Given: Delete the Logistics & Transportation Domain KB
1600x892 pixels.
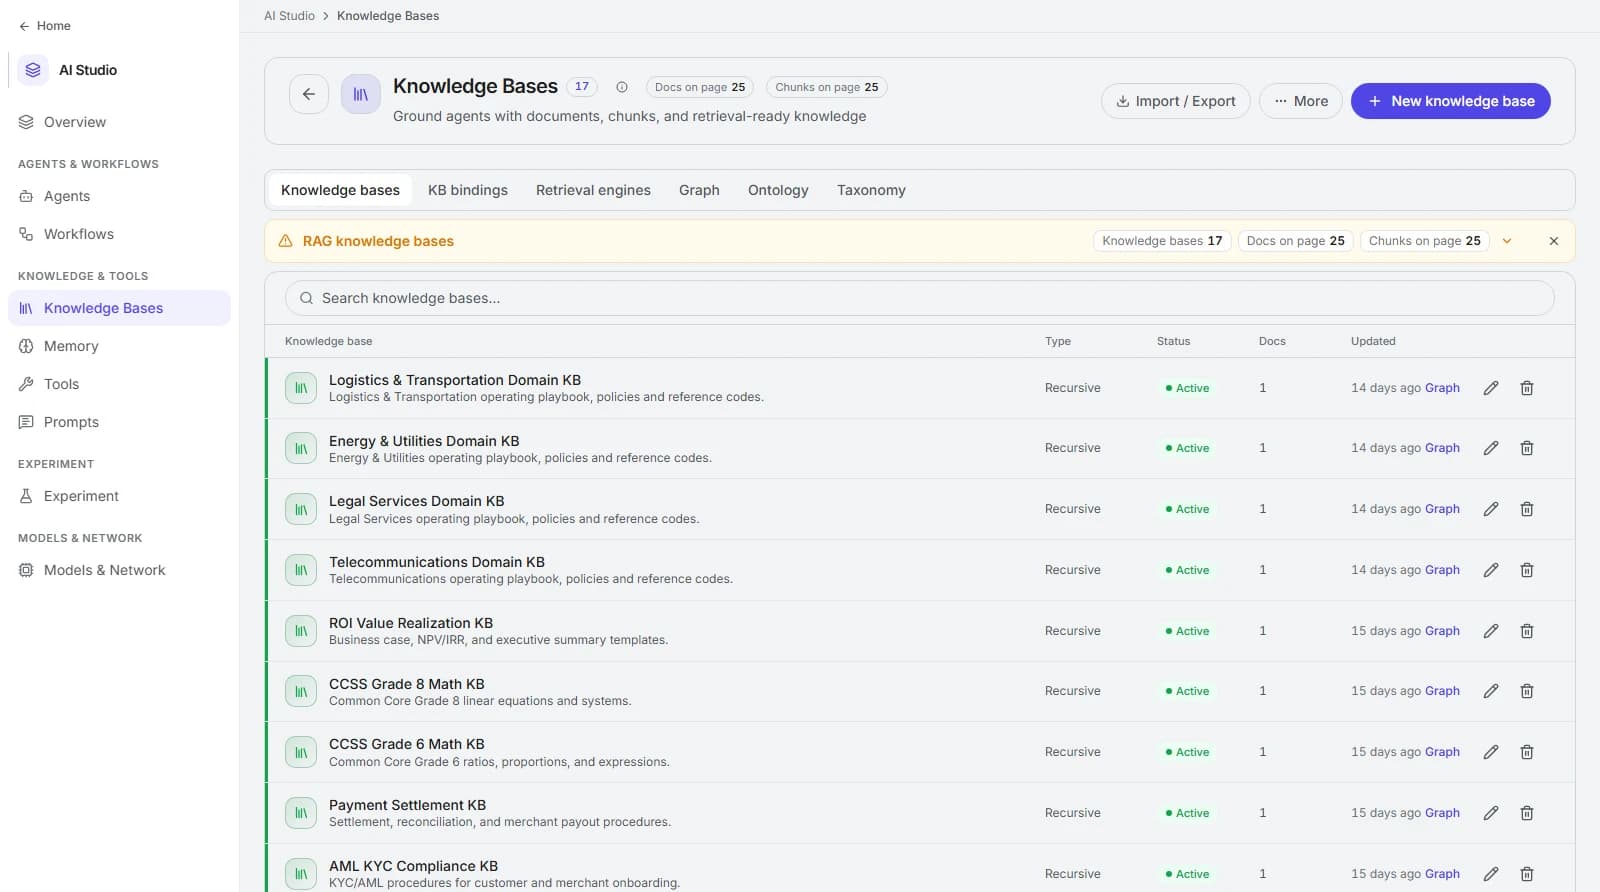Looking at the screenshot, I should coord(1527,388).
